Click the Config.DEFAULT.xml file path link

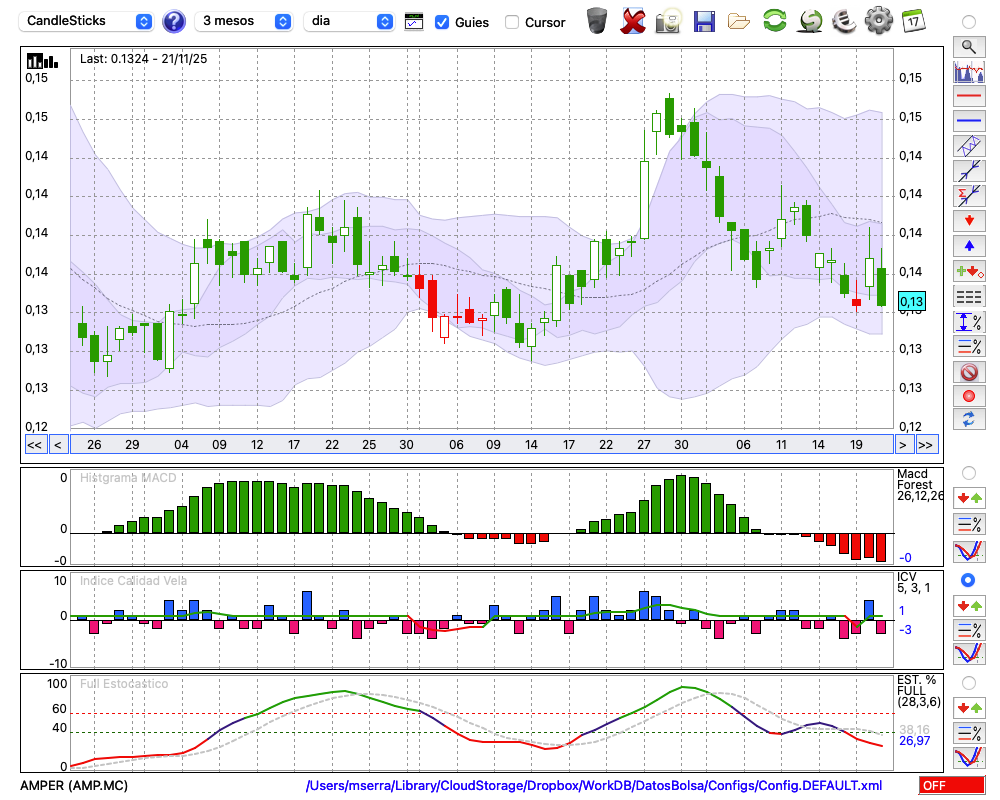pos(594,786)
